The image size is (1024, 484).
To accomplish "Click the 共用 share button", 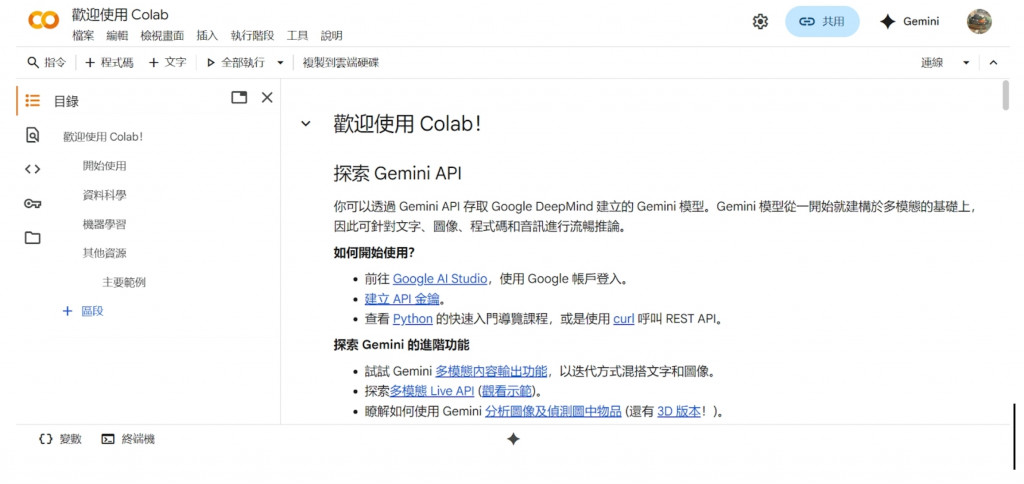I will click(822, 22).
